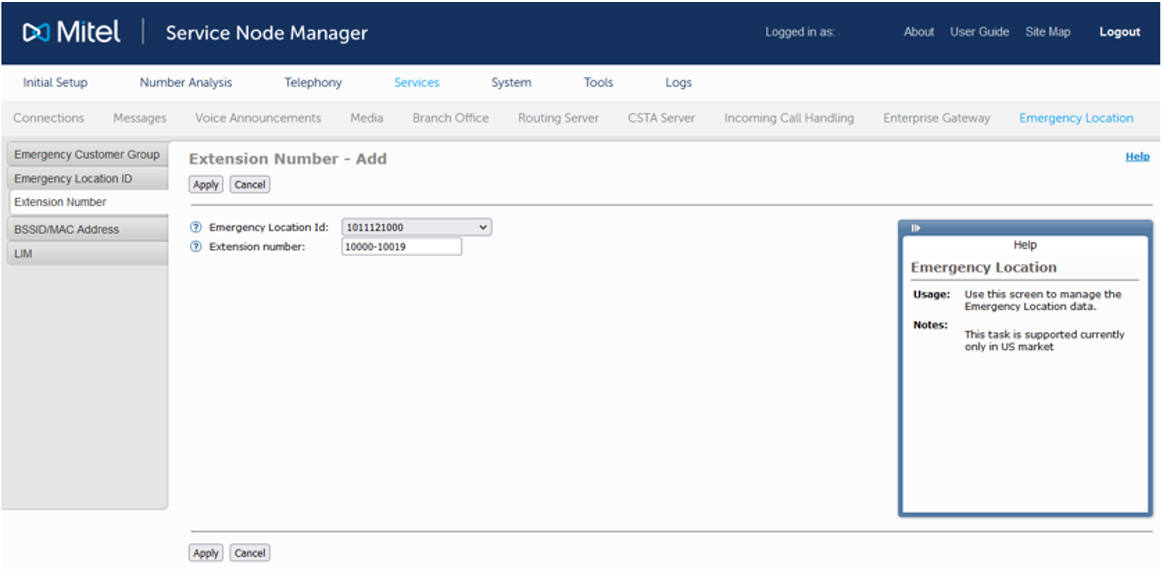1164x569 pixels.
Task: Click the bottom Cancel button
Action: pyautogui.click(x=250, y=553)
